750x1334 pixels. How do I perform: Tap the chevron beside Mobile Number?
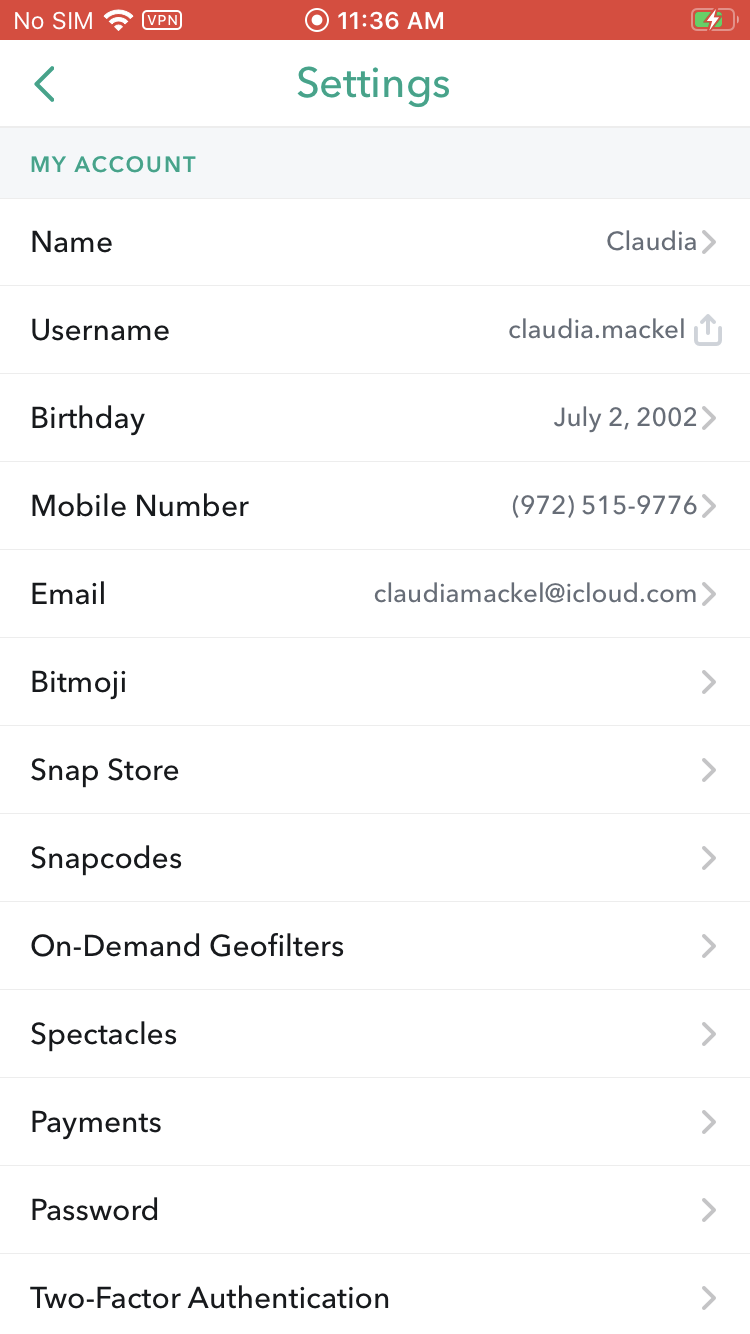(x=709, y=506)
